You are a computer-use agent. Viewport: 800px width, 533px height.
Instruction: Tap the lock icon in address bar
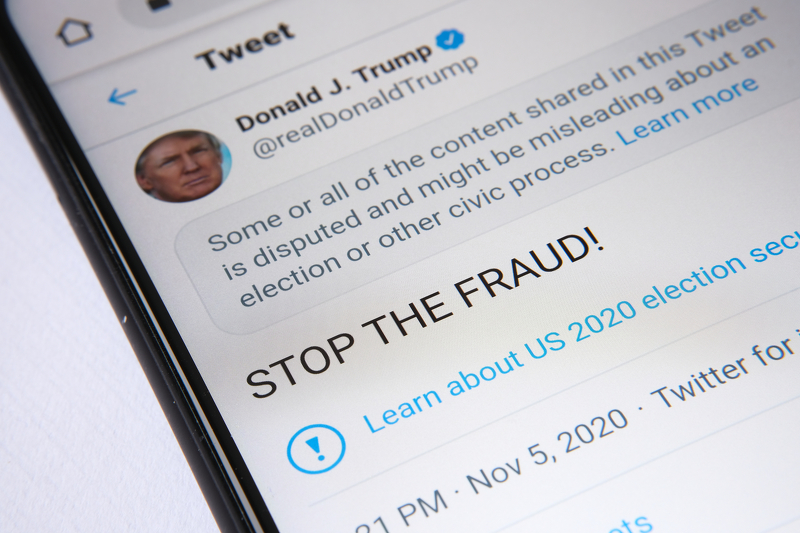tap(159, 5)
